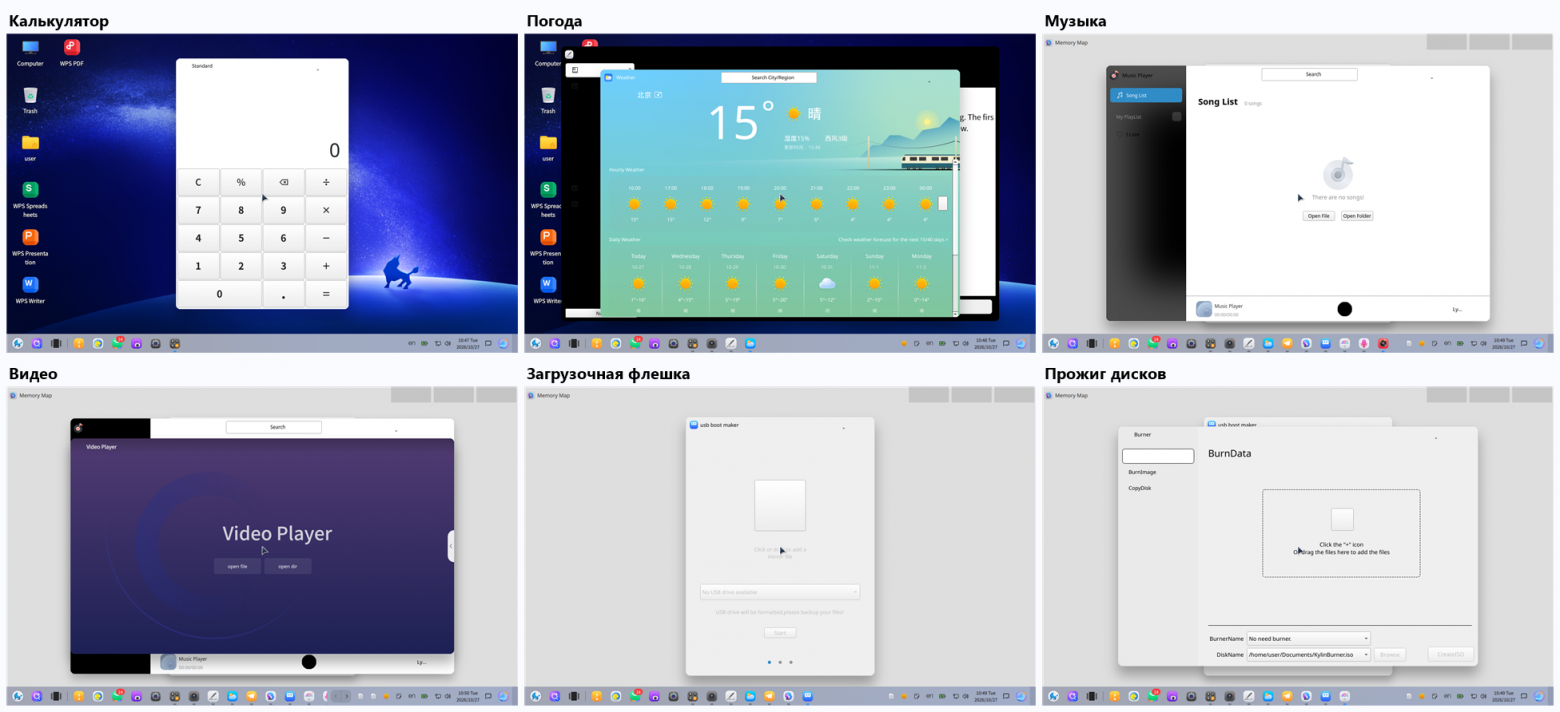This screenshot has height=712, width=1560.
Task: Open the DiskName path dropdown
Action: 1308,654
